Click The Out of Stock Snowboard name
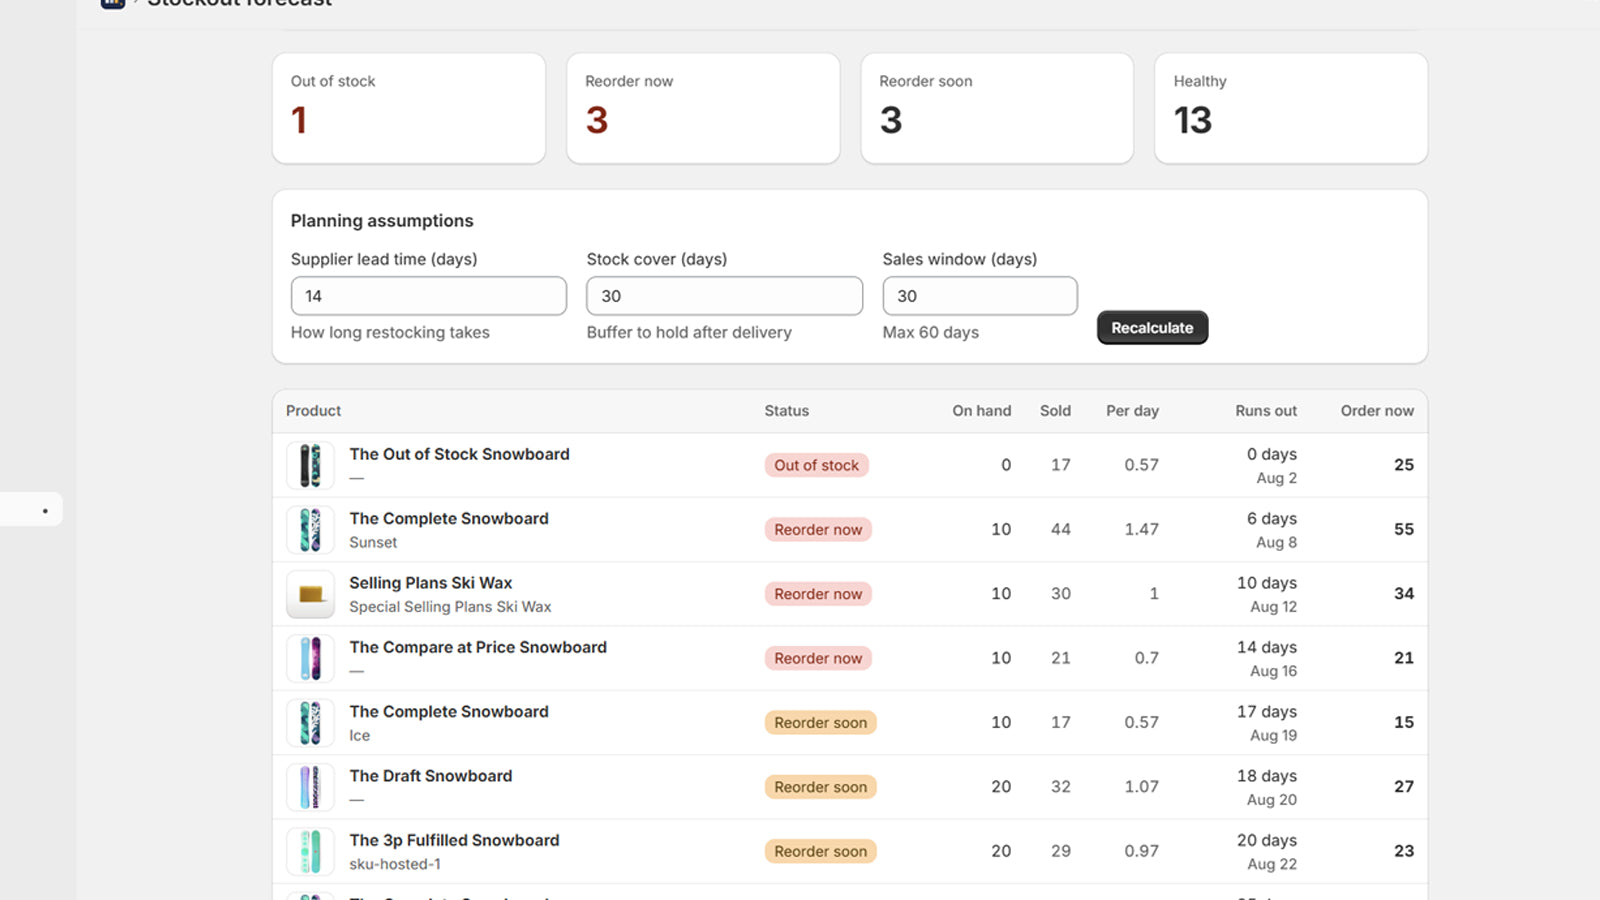This screenshot has height=900, width=1600. pos(459,454)
